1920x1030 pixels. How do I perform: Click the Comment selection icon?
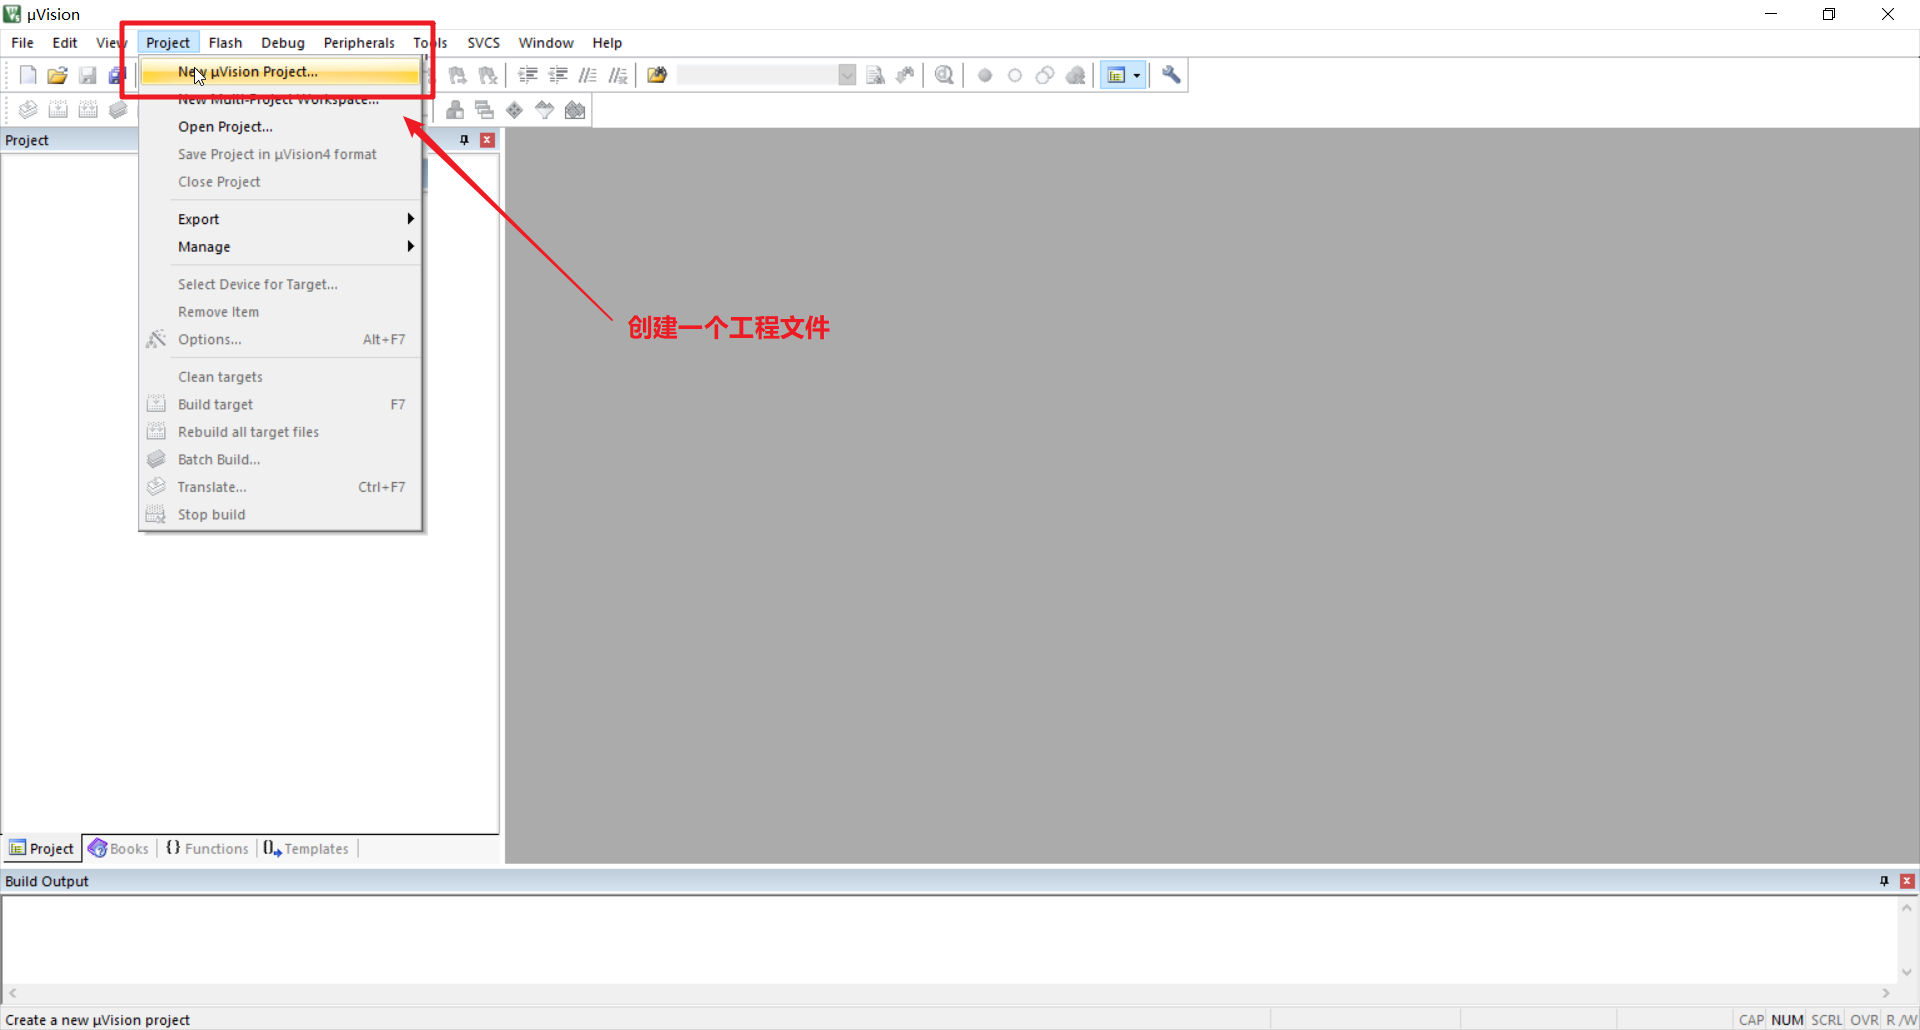[588, 75]
